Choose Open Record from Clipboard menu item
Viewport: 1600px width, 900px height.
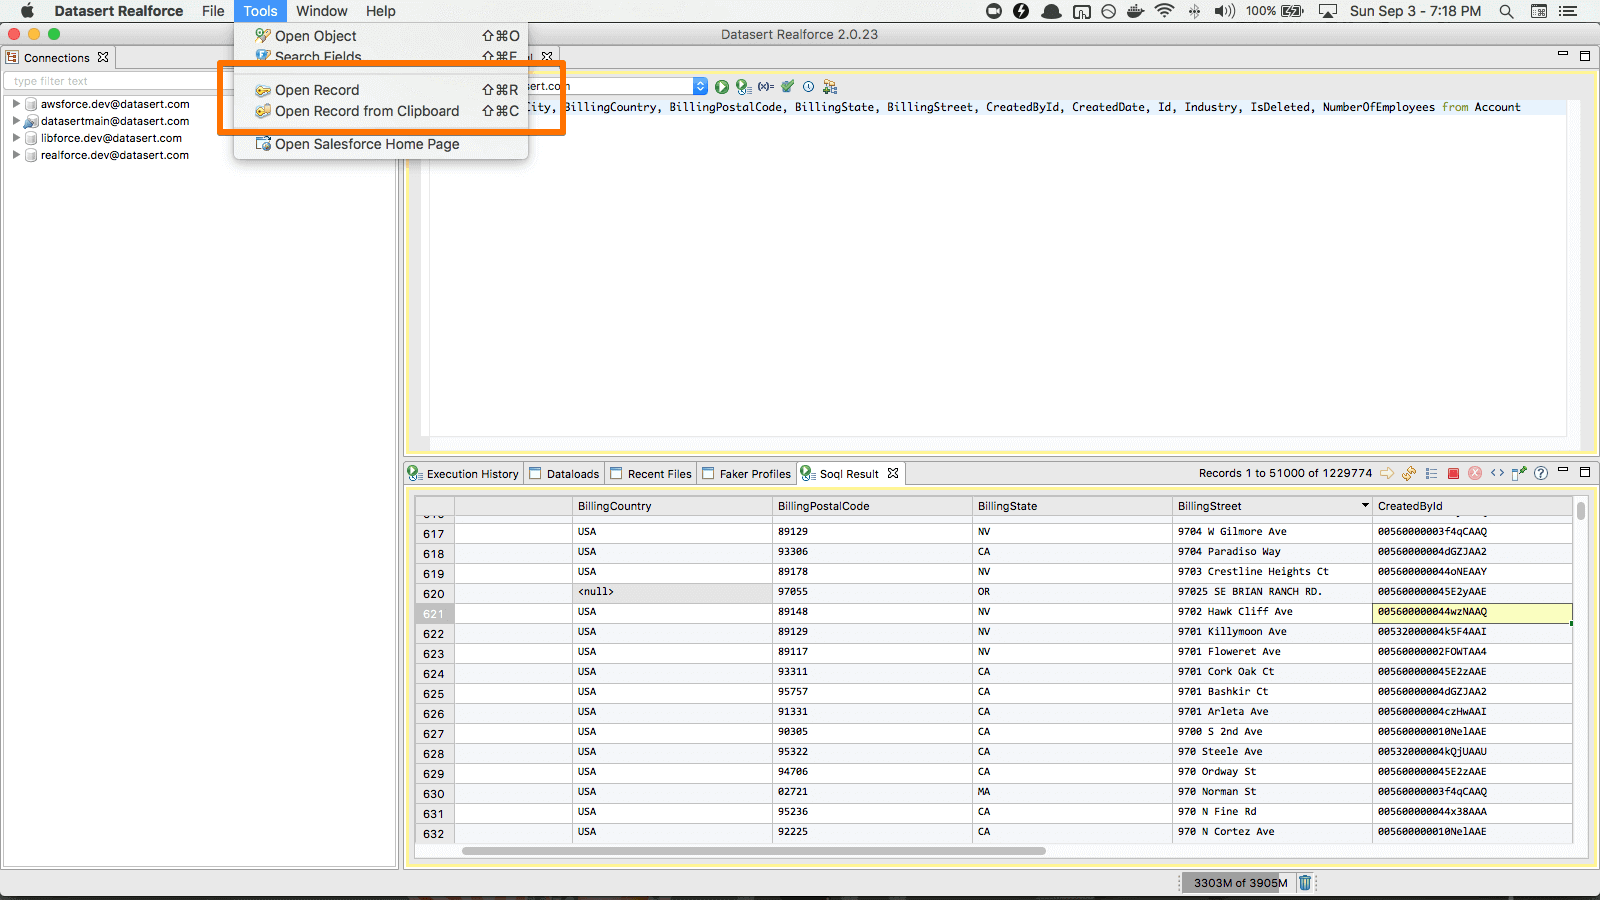coord(367,111)
